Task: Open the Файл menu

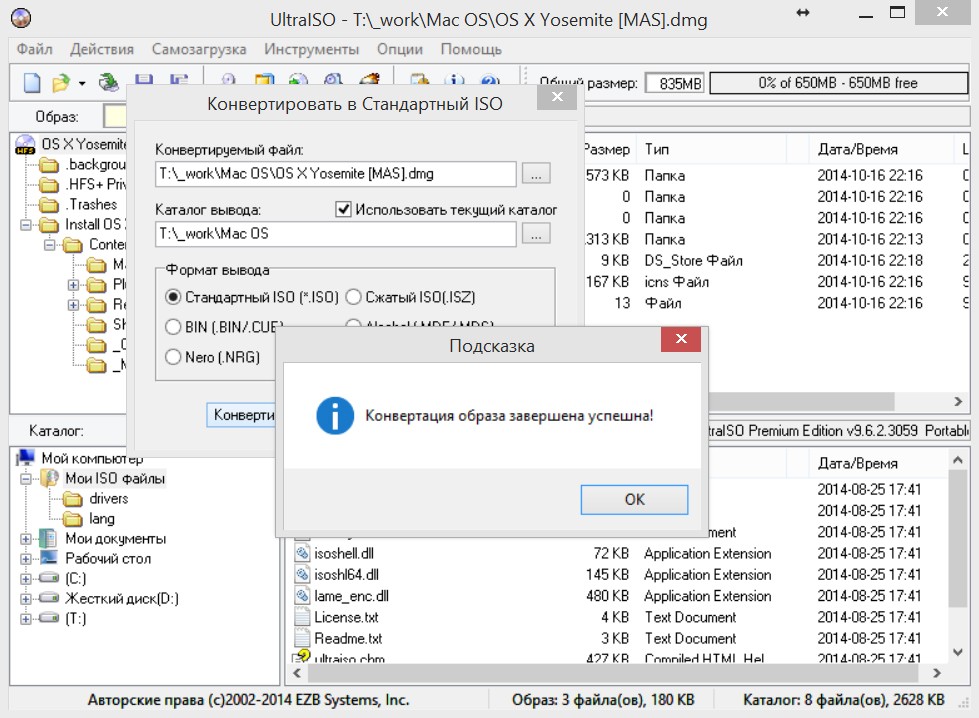Action: tap(34, 49)
